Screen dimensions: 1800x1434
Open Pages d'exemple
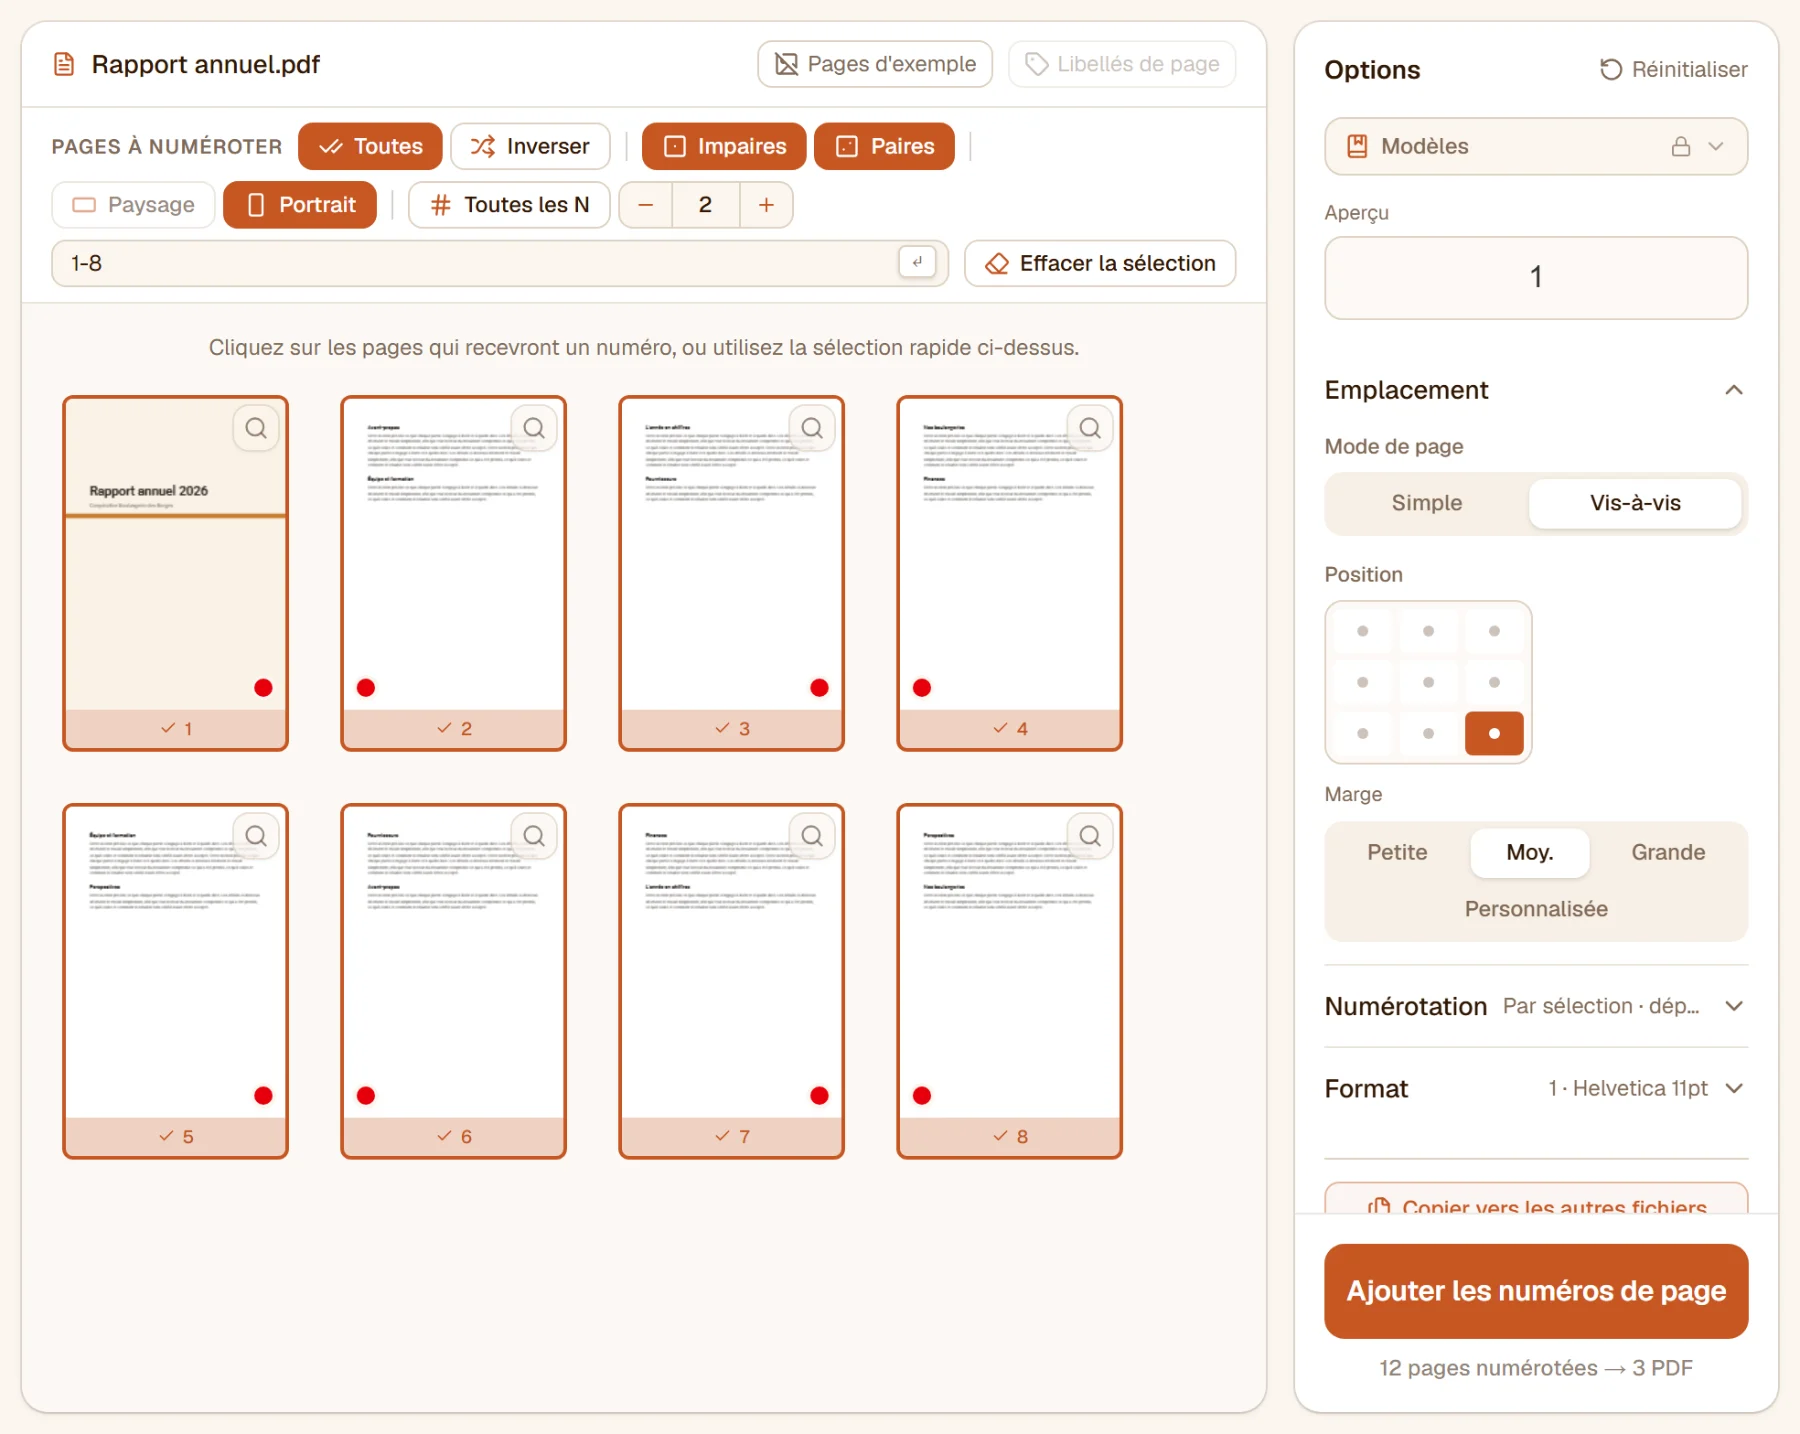coord(875,64)
